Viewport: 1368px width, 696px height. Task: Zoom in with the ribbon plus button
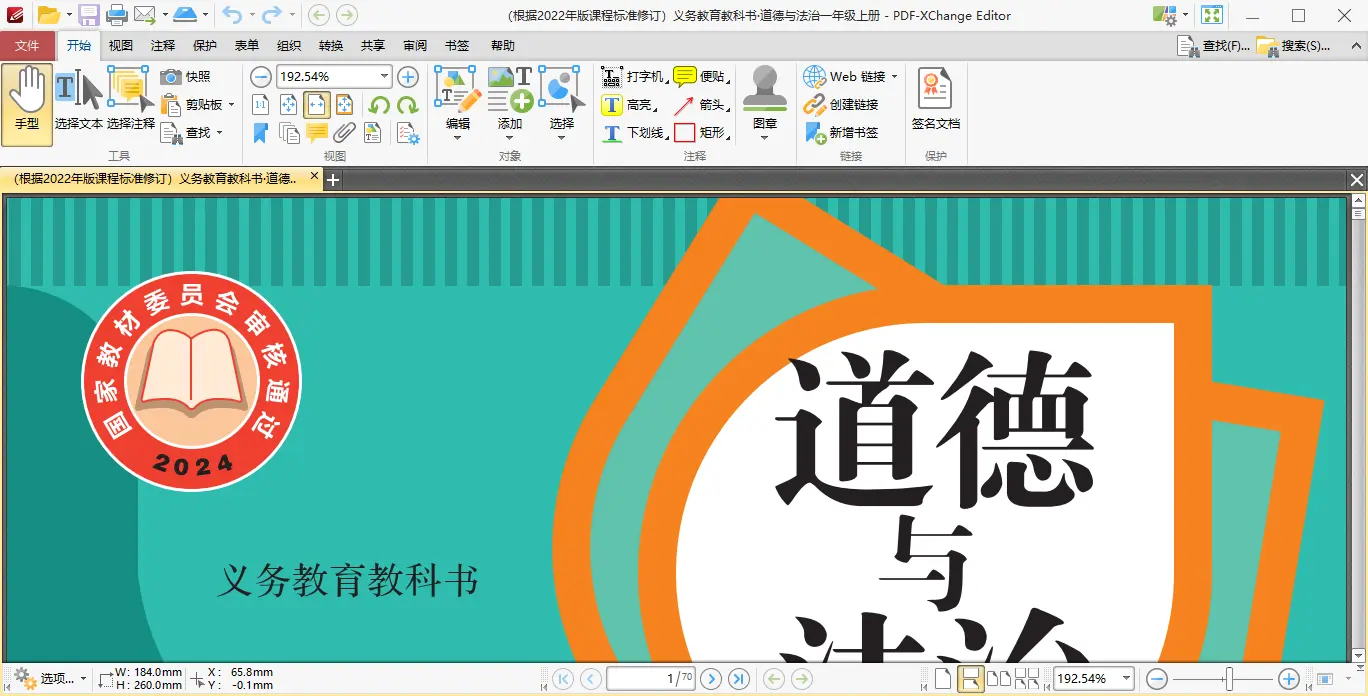(x=408, y=77)
